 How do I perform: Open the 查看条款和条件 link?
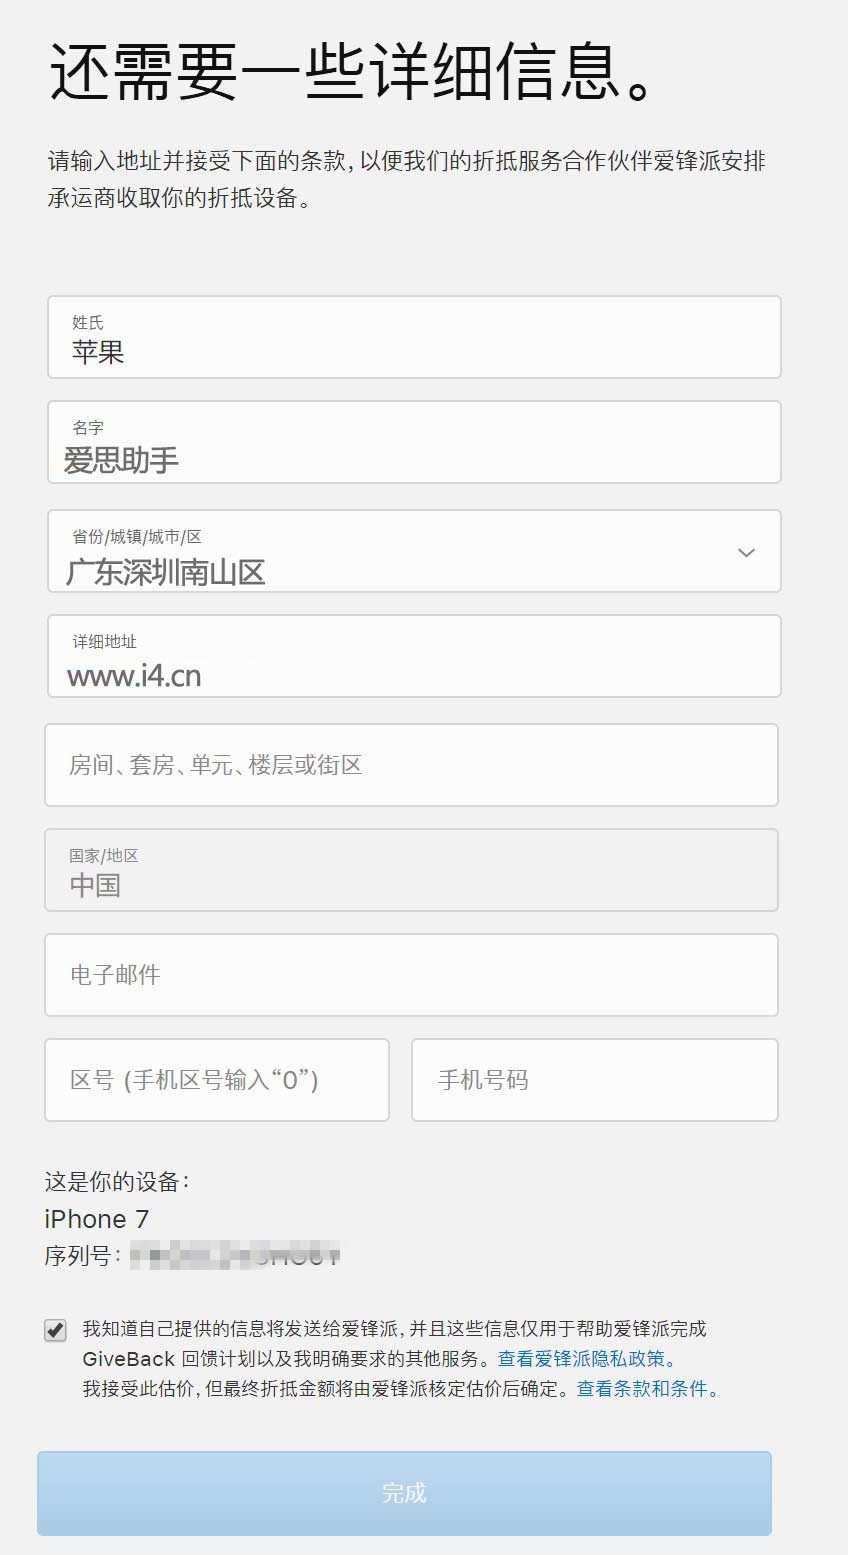pos(648,1389)
